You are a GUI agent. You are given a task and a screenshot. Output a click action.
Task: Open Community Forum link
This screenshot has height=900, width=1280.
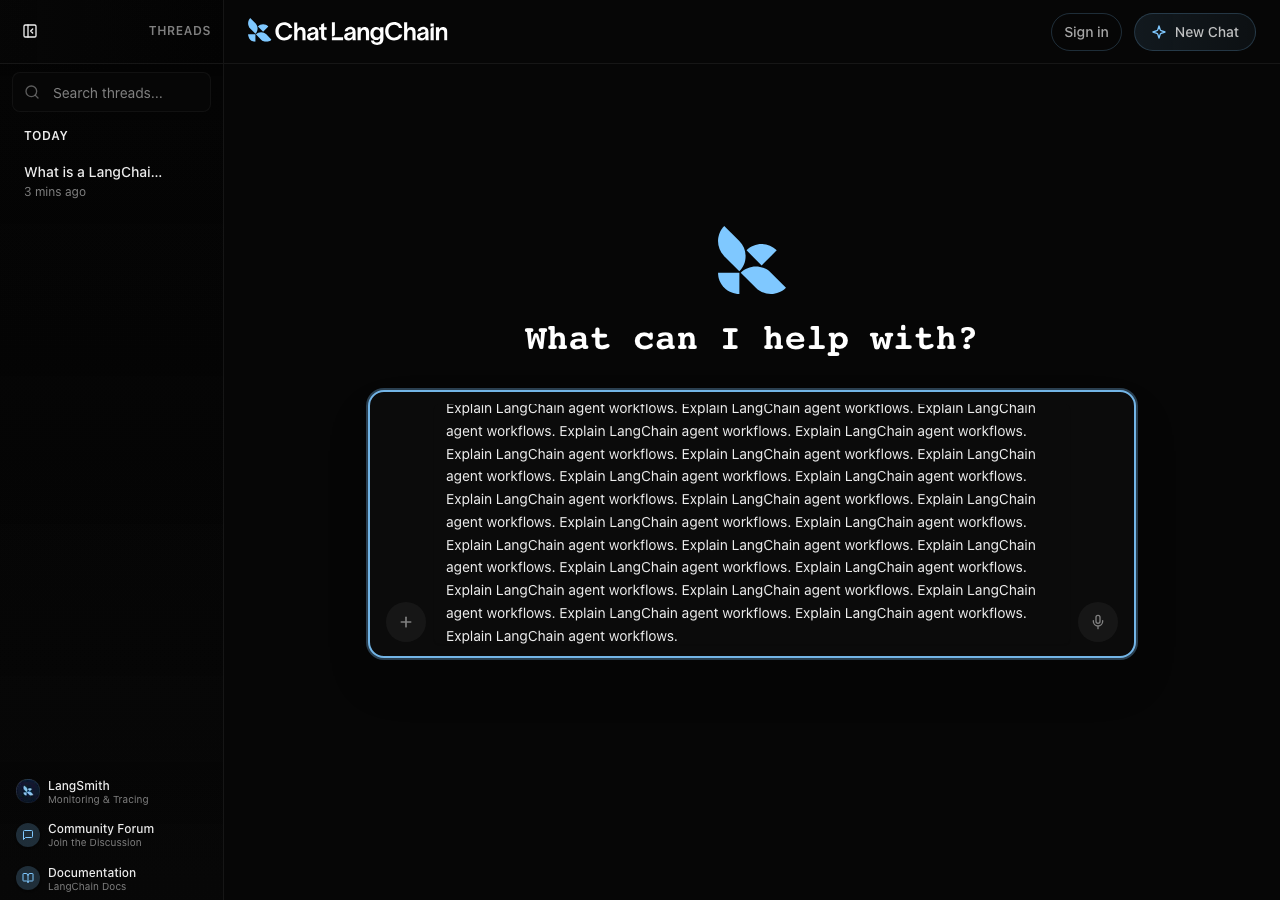(x=111, y=835)
